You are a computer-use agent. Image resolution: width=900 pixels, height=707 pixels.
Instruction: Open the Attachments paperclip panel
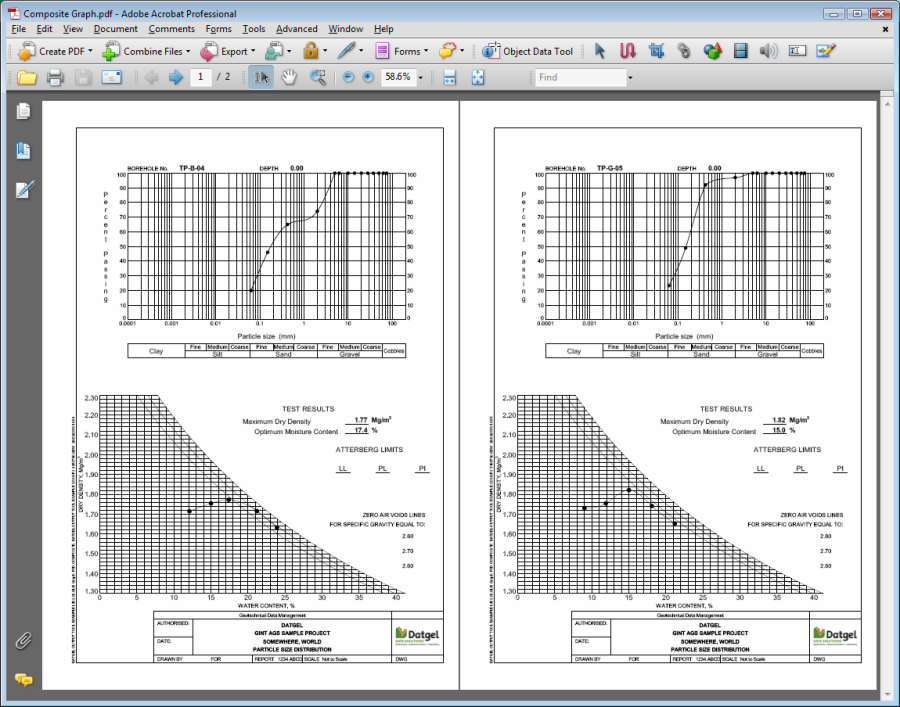click(24, 640)
